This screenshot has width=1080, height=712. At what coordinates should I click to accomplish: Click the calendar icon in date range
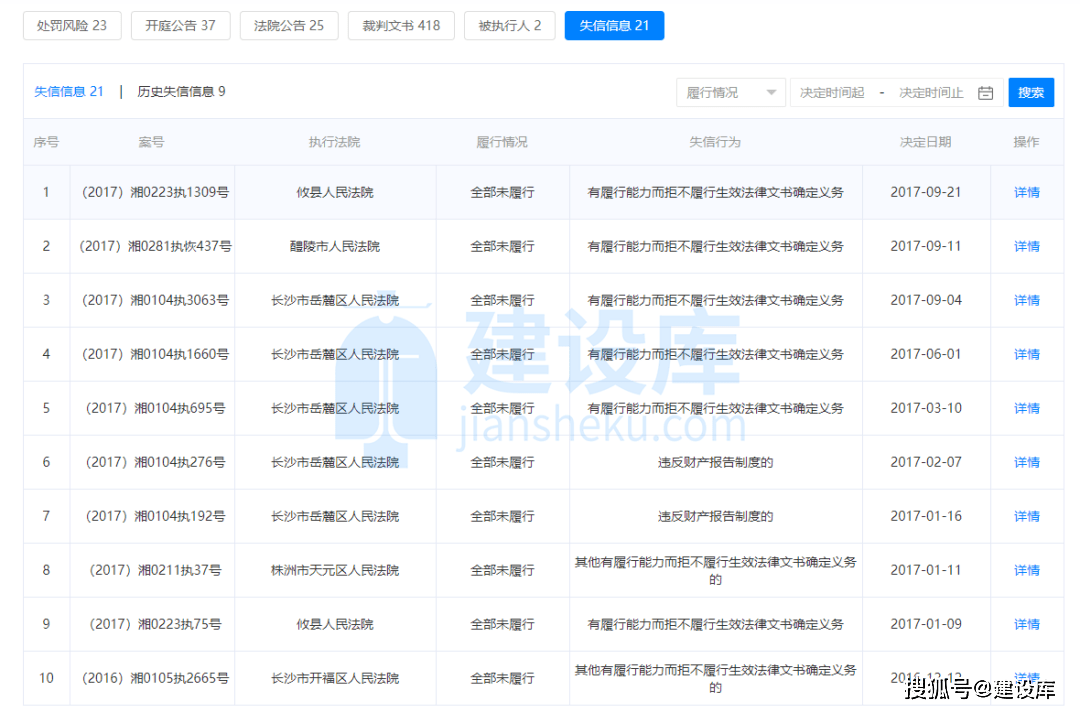point(985,93)
